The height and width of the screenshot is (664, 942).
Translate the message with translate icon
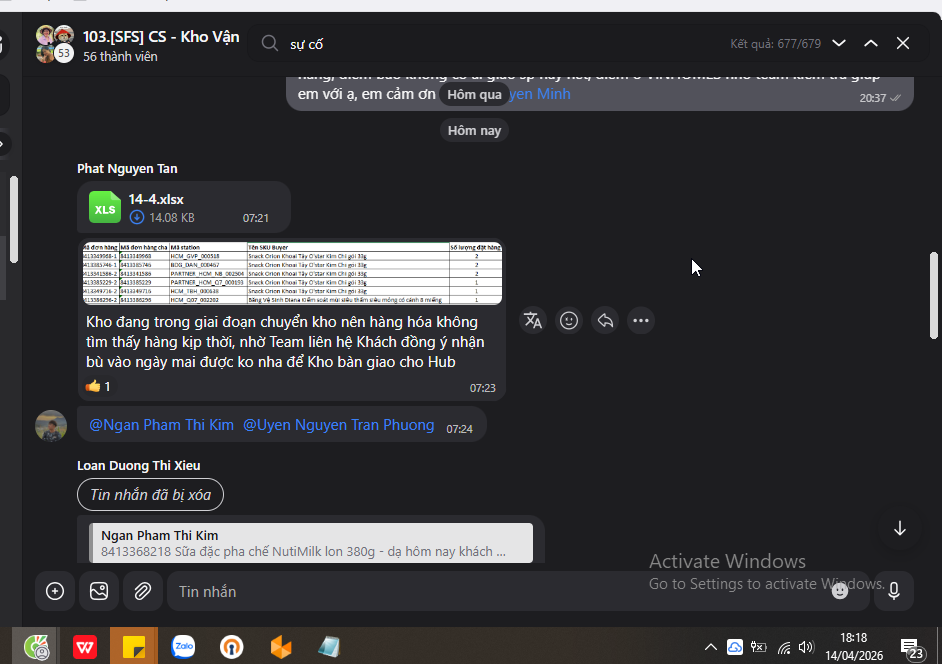[533, 320]
